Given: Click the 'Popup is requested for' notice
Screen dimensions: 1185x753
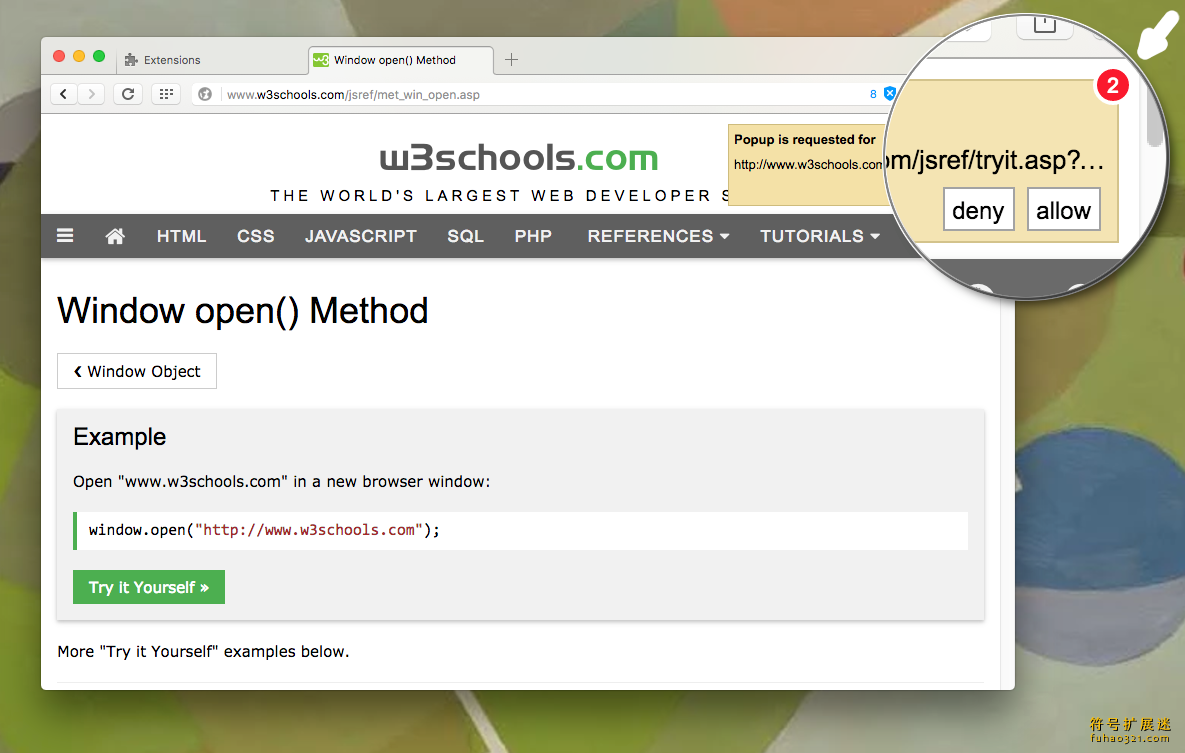Looking at the screenshot, I should point(805,140).
